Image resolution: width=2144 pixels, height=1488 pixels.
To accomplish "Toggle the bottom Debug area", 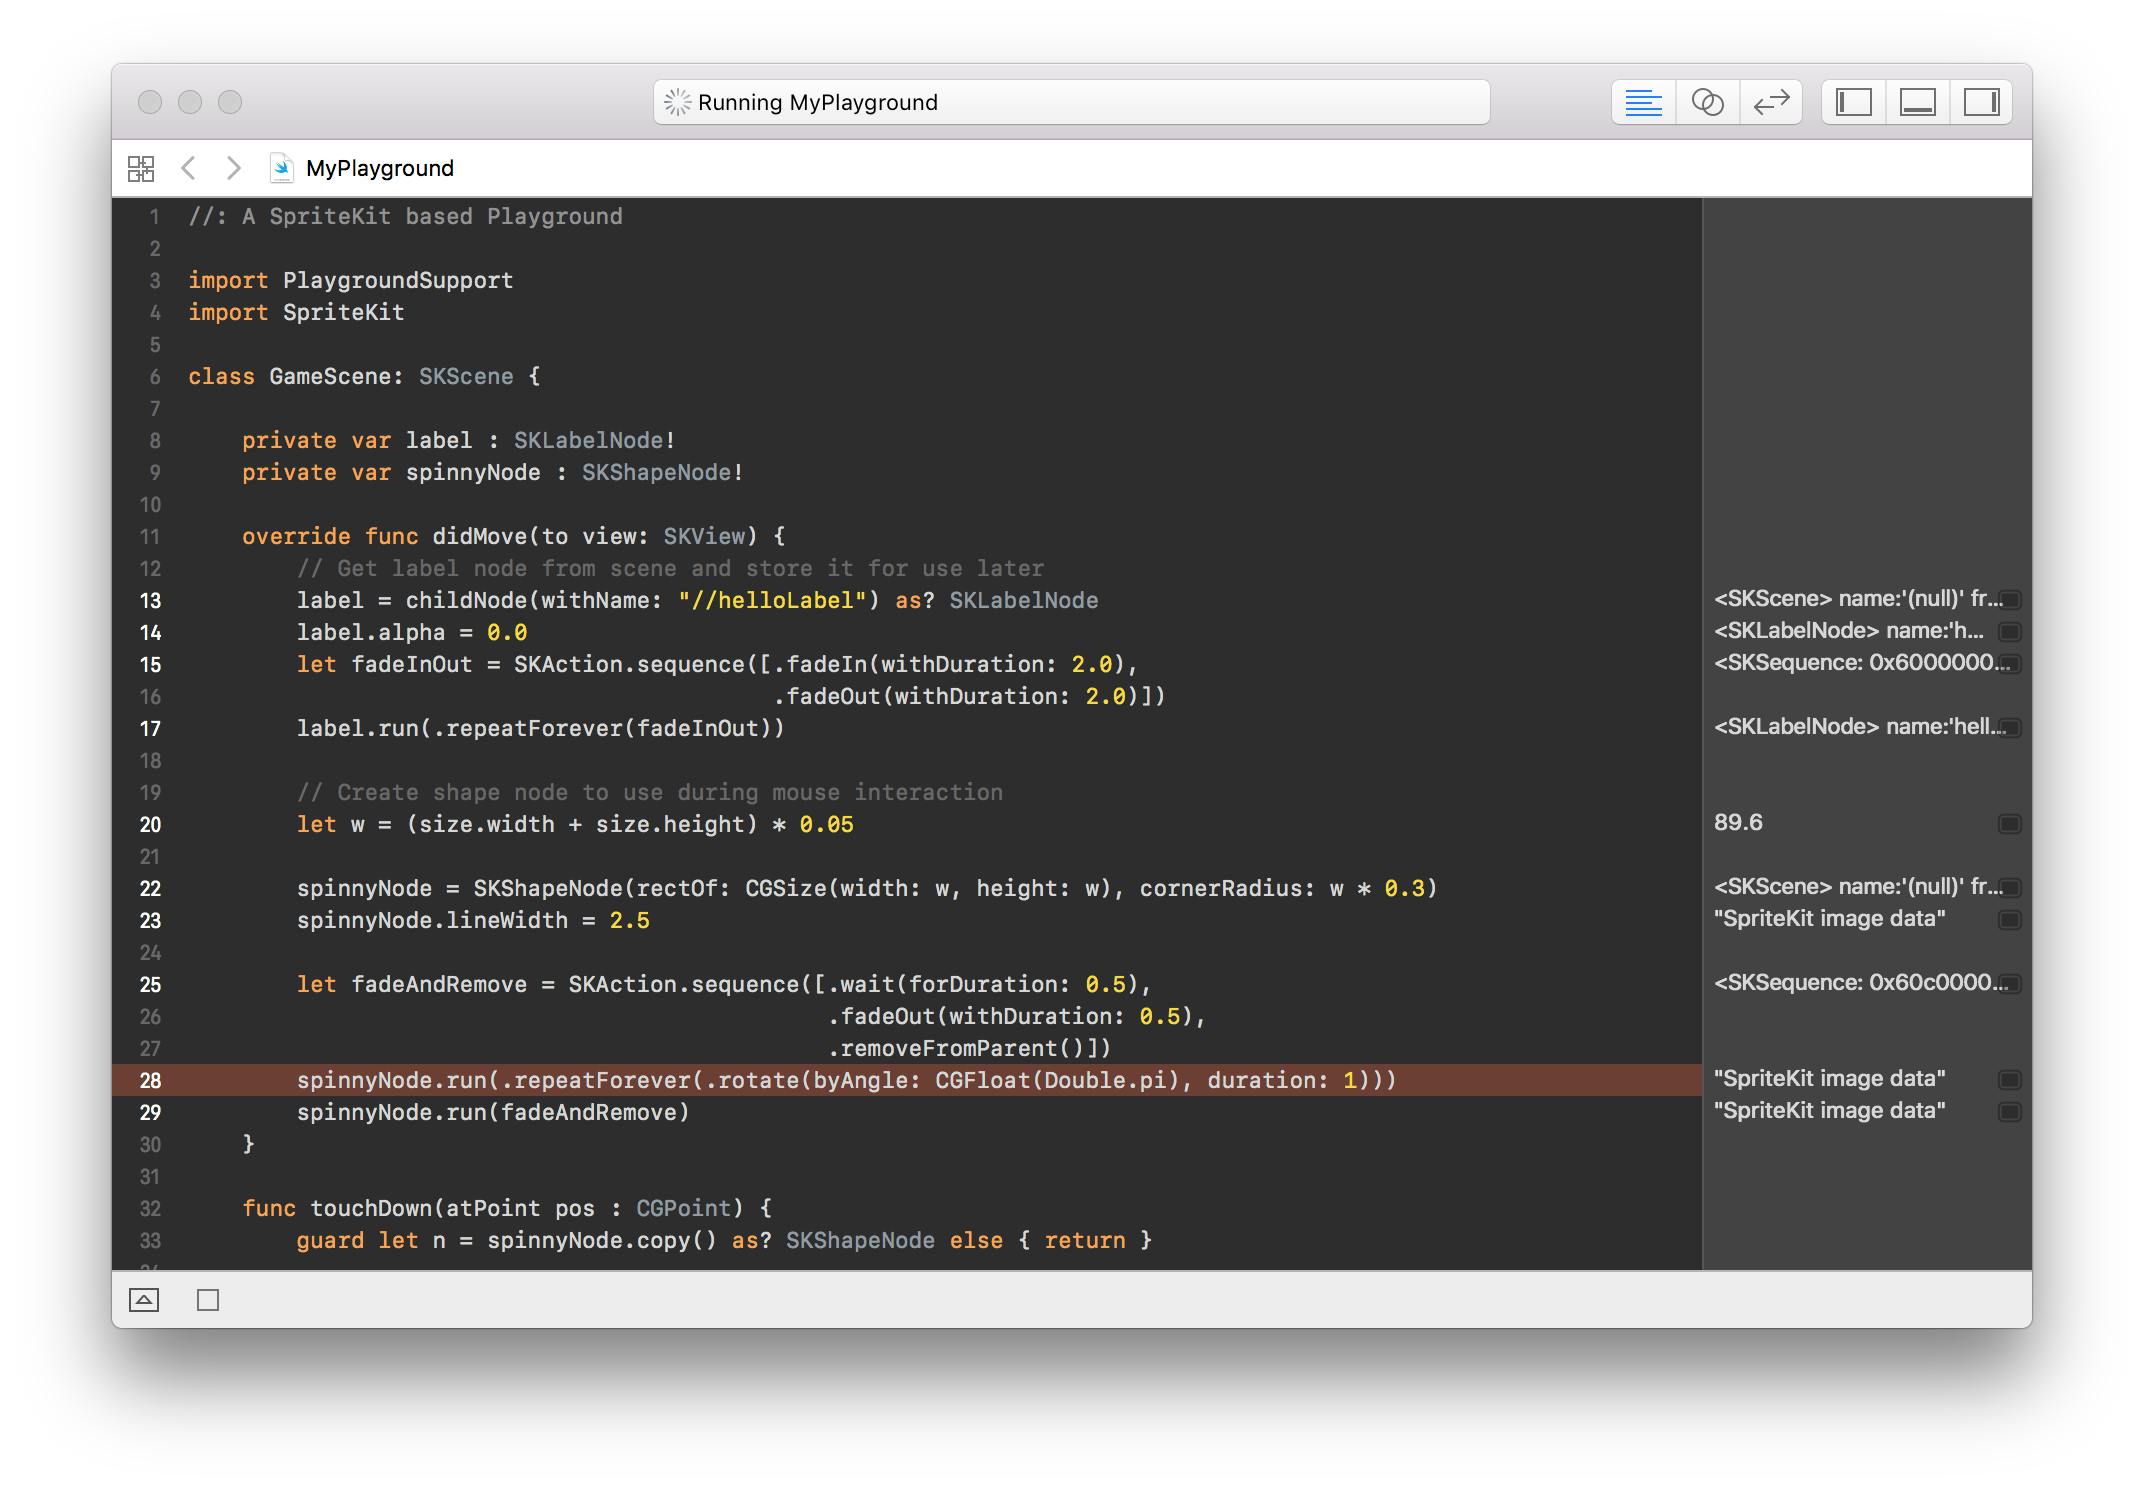I will click(x=1917, y=102).
